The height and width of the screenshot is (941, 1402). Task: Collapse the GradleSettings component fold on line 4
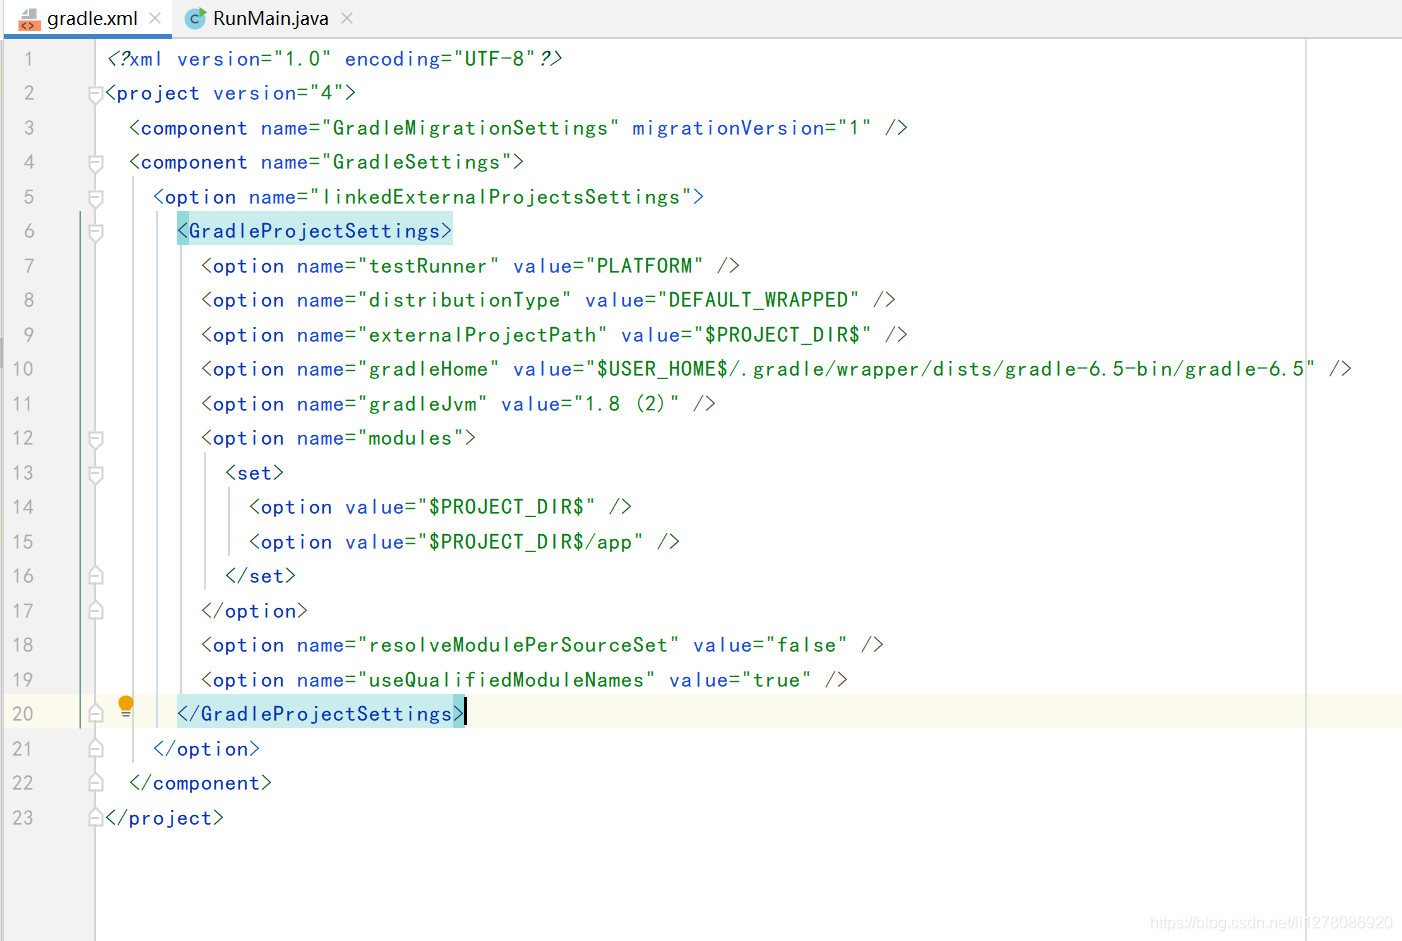click(x=96, y=163)
